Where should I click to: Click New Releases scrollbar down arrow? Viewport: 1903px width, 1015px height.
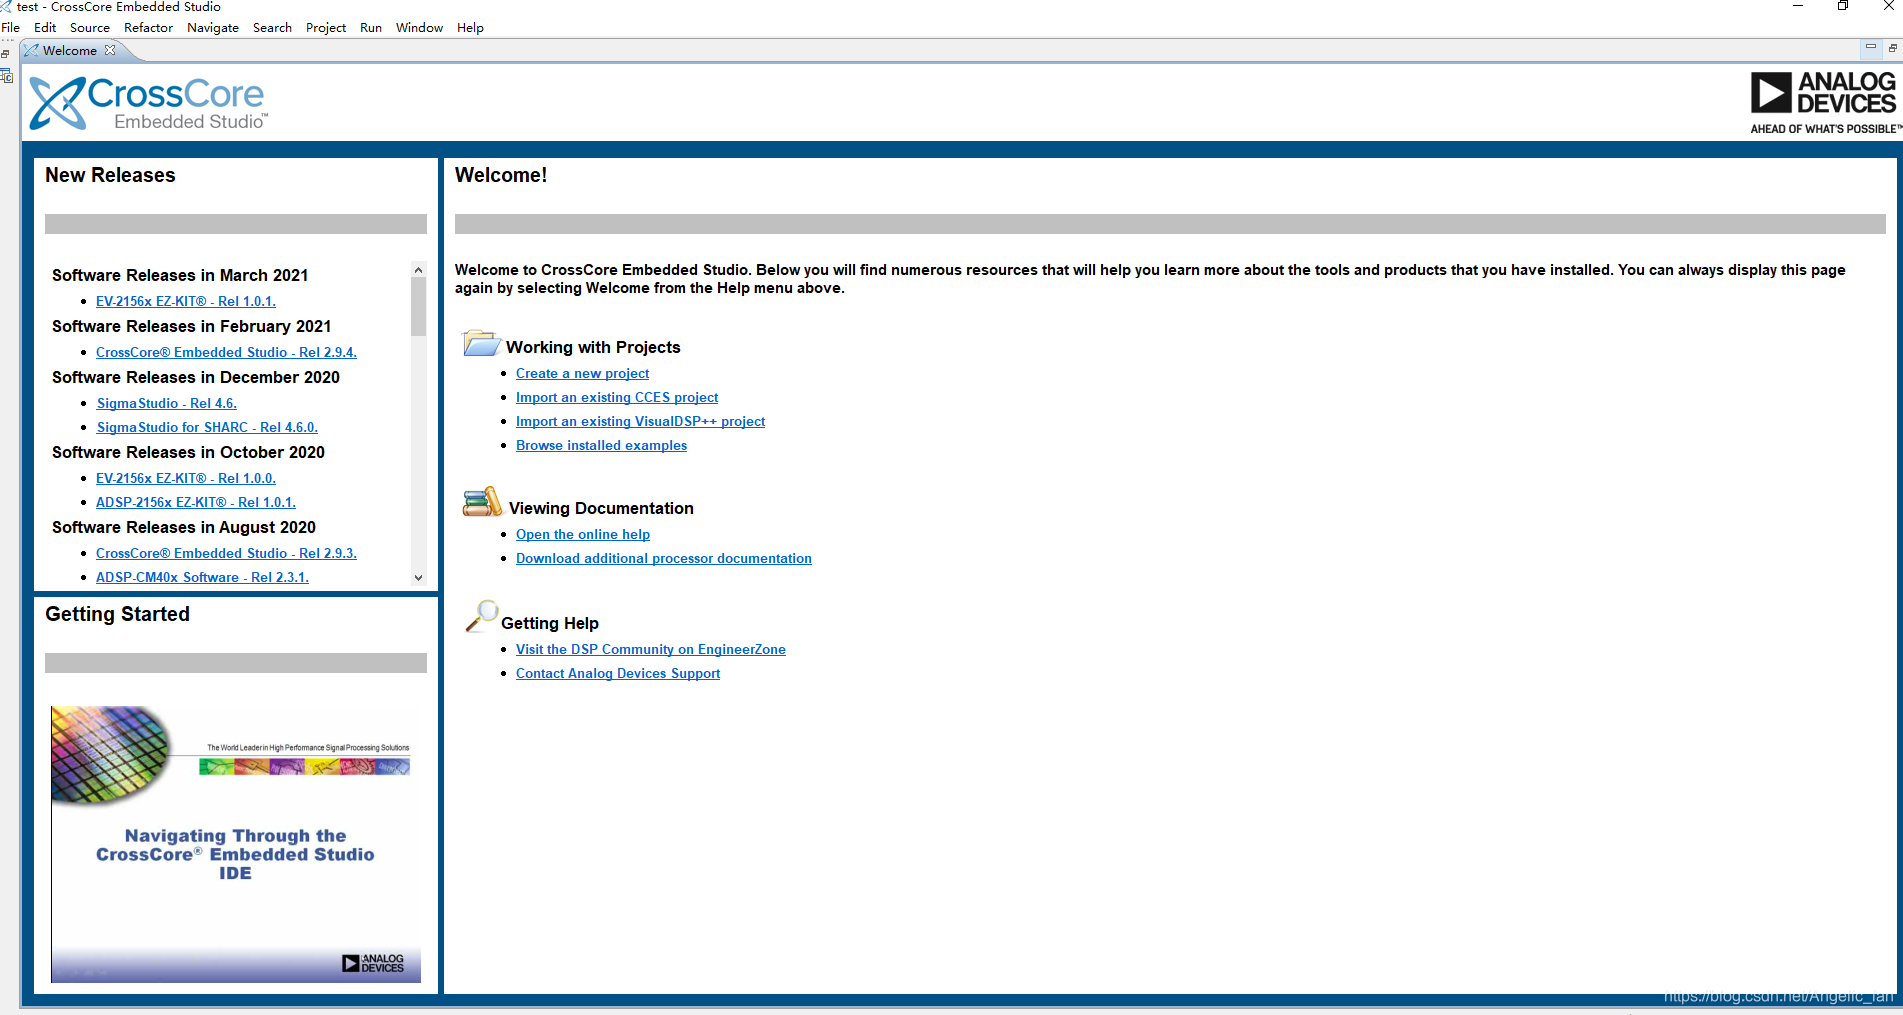coord(418,577)
